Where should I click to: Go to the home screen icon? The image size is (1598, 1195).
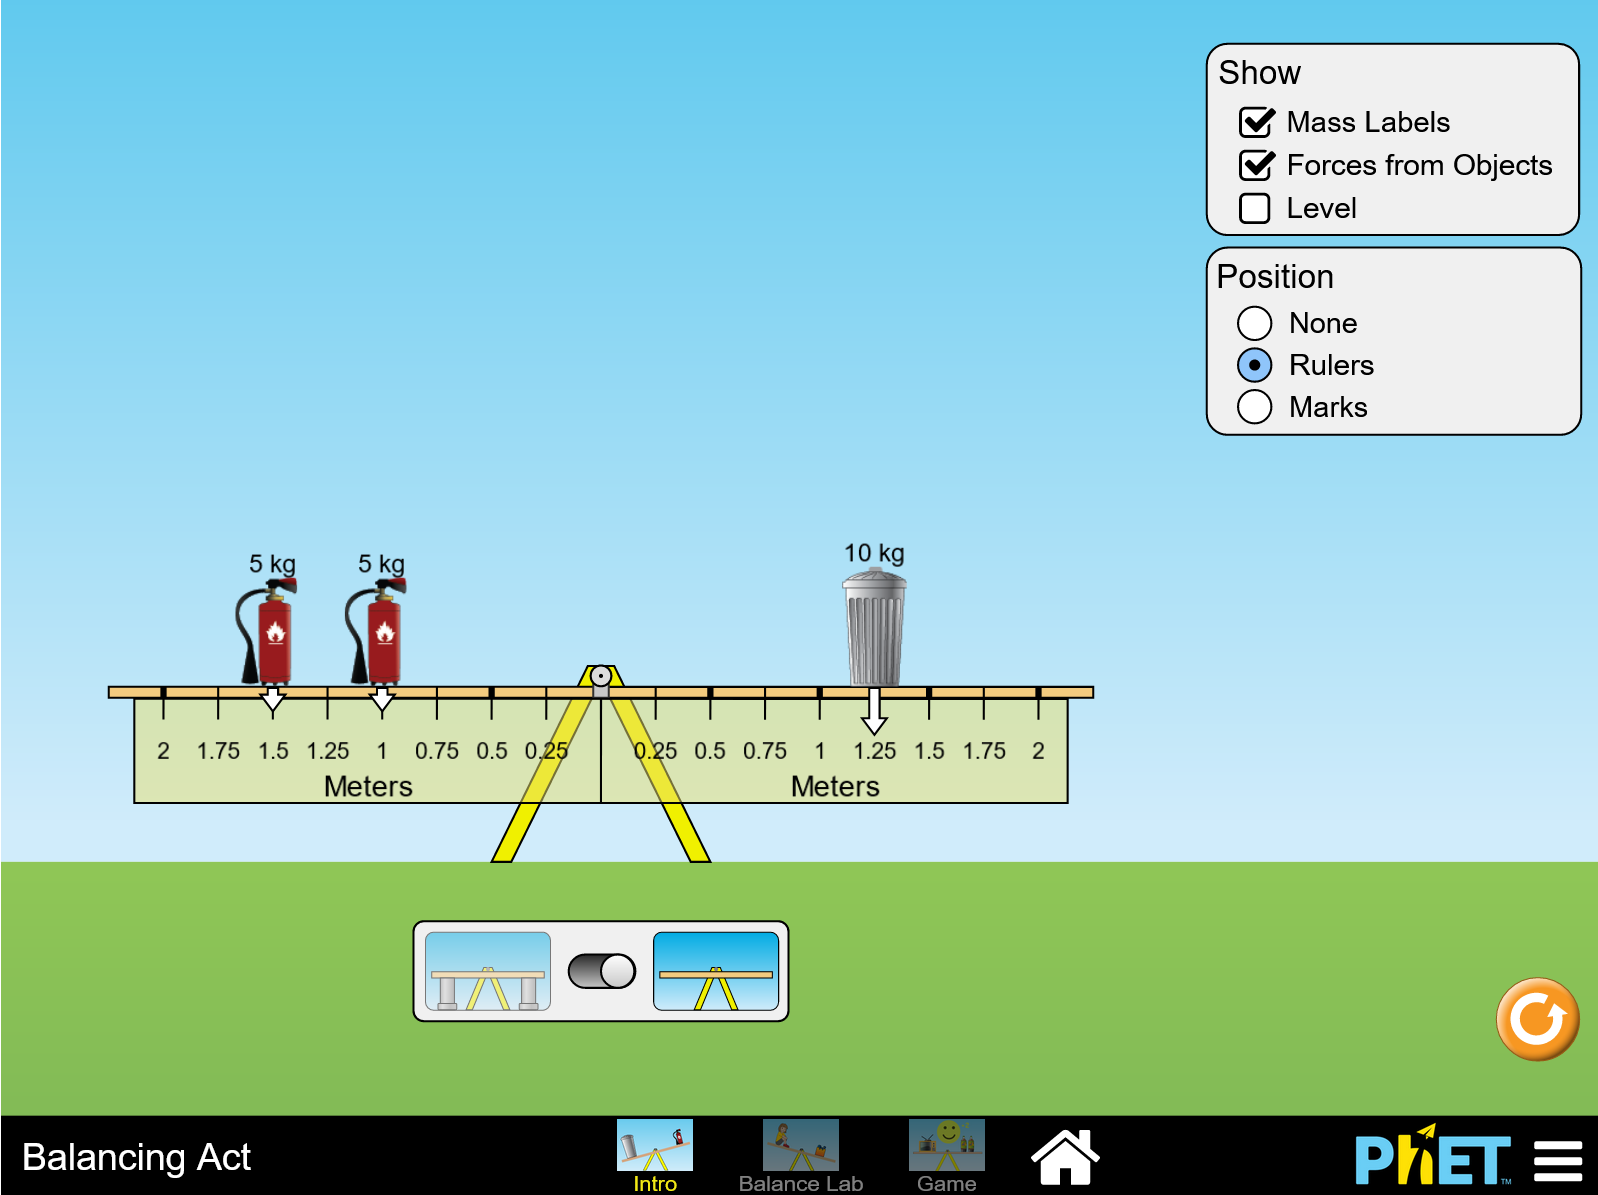[1065, 1157]
